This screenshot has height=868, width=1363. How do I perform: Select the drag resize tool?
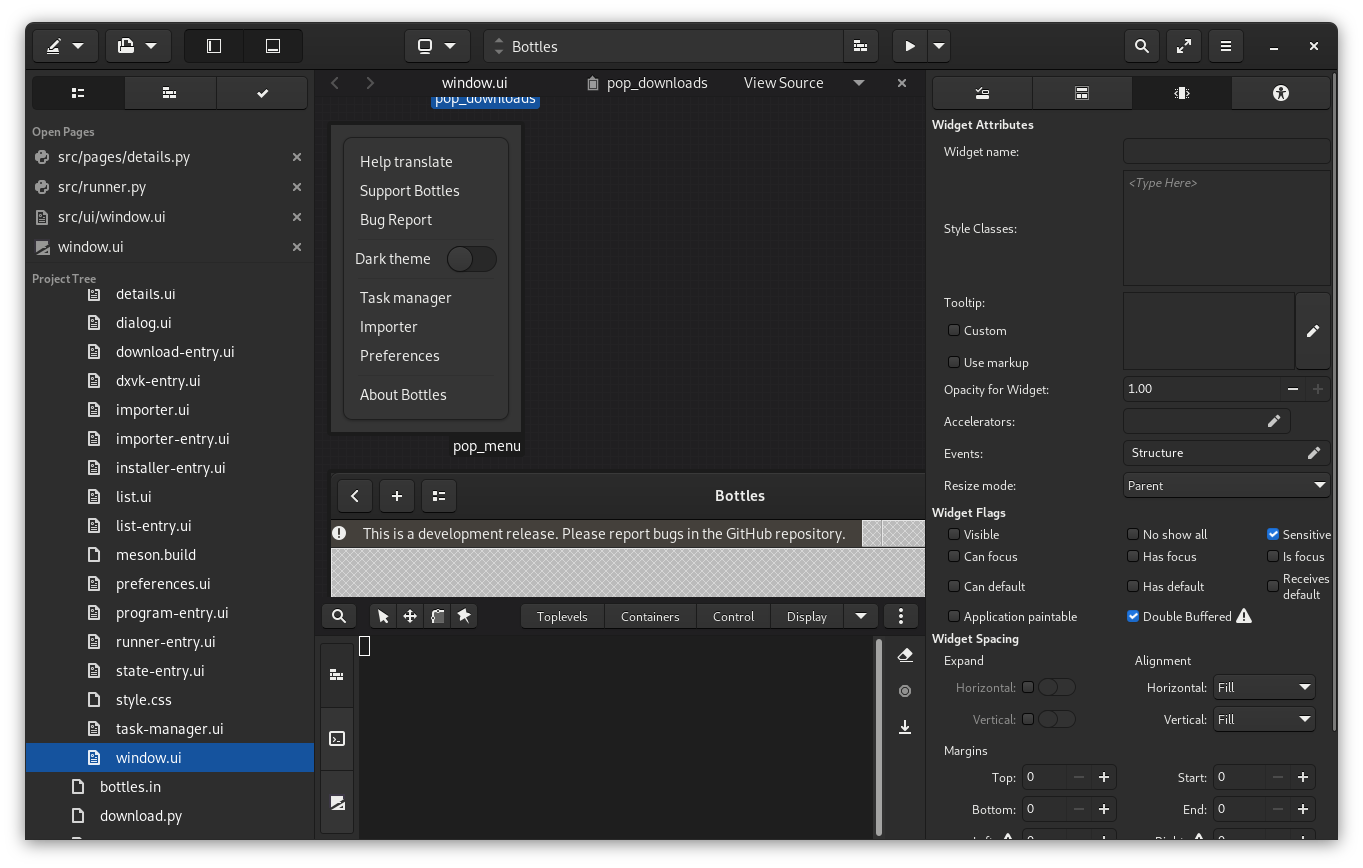(410, 616)
